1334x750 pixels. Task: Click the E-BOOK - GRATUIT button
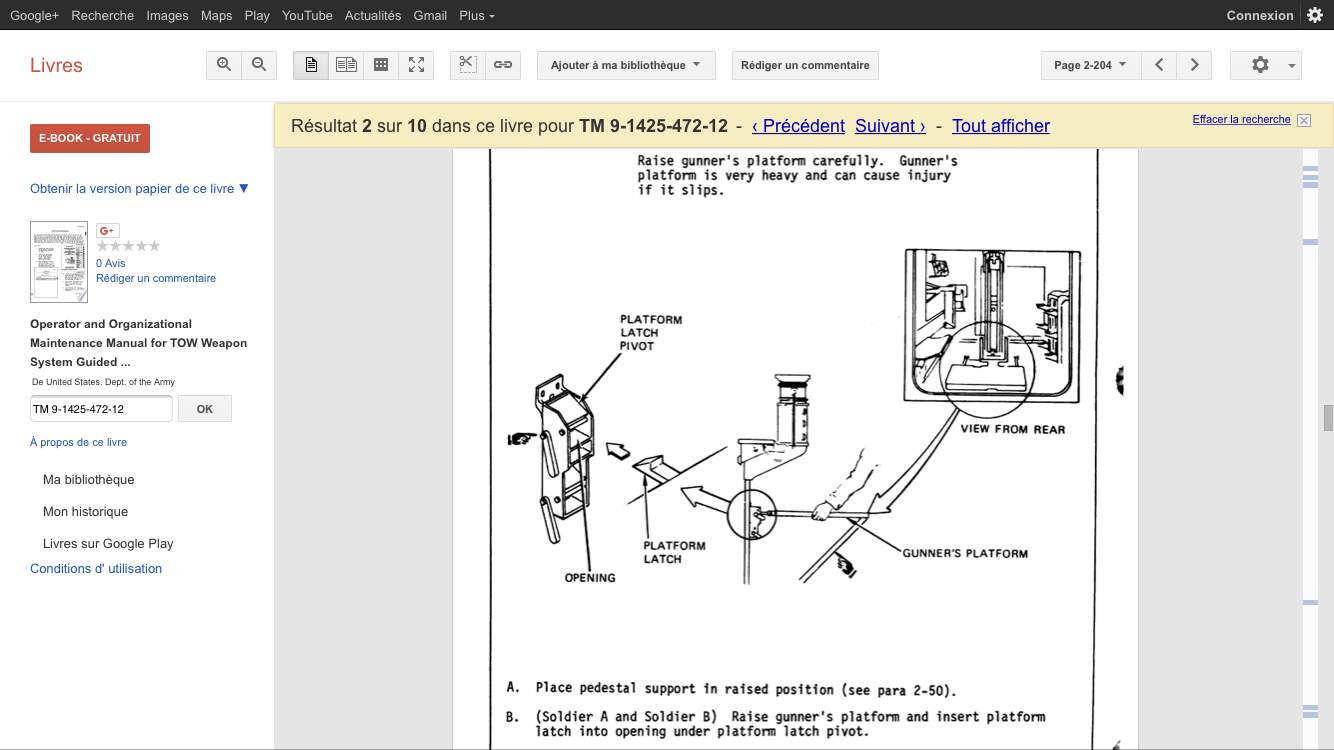pyautogui.click(x=90, y=138)
